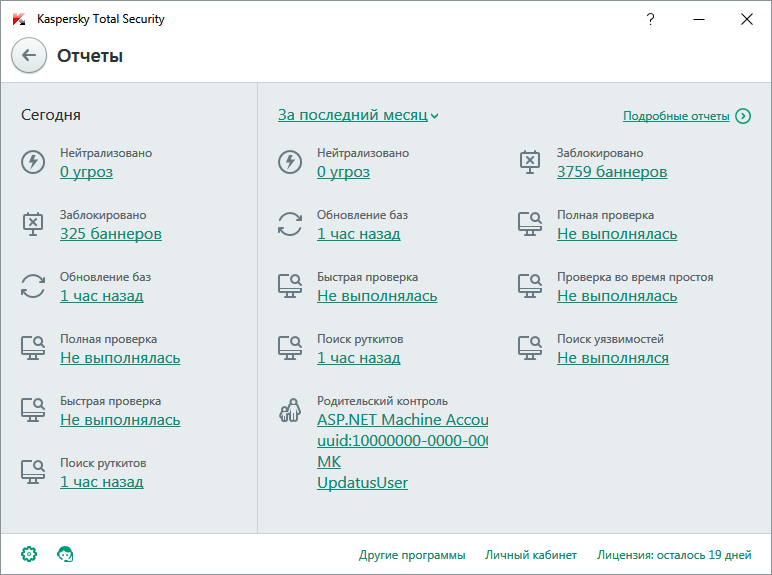Click the Kaspersky logo in the title bar
The width and height of the screenshot is (772, 575).
(x=19, y=19)
